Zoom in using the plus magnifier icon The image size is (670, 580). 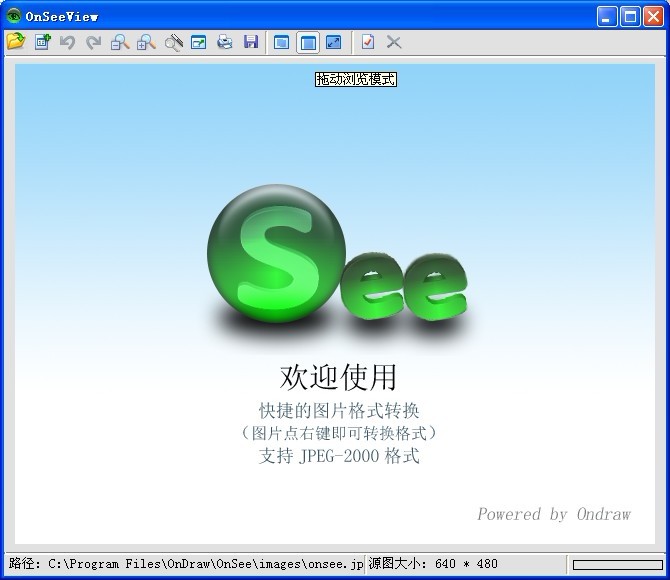coord(146,42)
